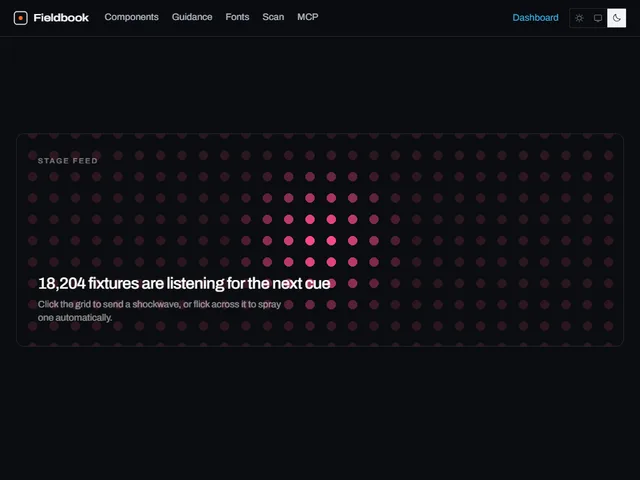Open the Dashboard link
The height and width of the screenshot is (480, 640).
coord(535,18)
